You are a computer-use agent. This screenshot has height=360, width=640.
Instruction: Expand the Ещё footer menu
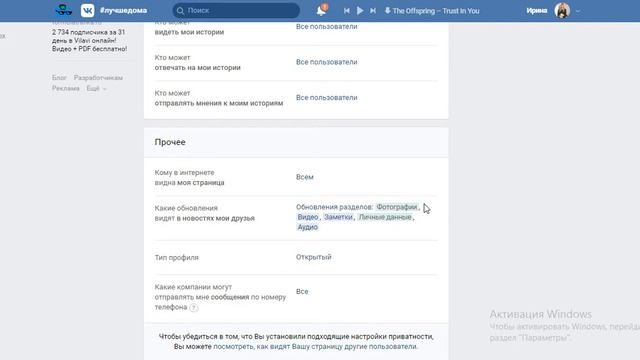[x=96, y=88]
